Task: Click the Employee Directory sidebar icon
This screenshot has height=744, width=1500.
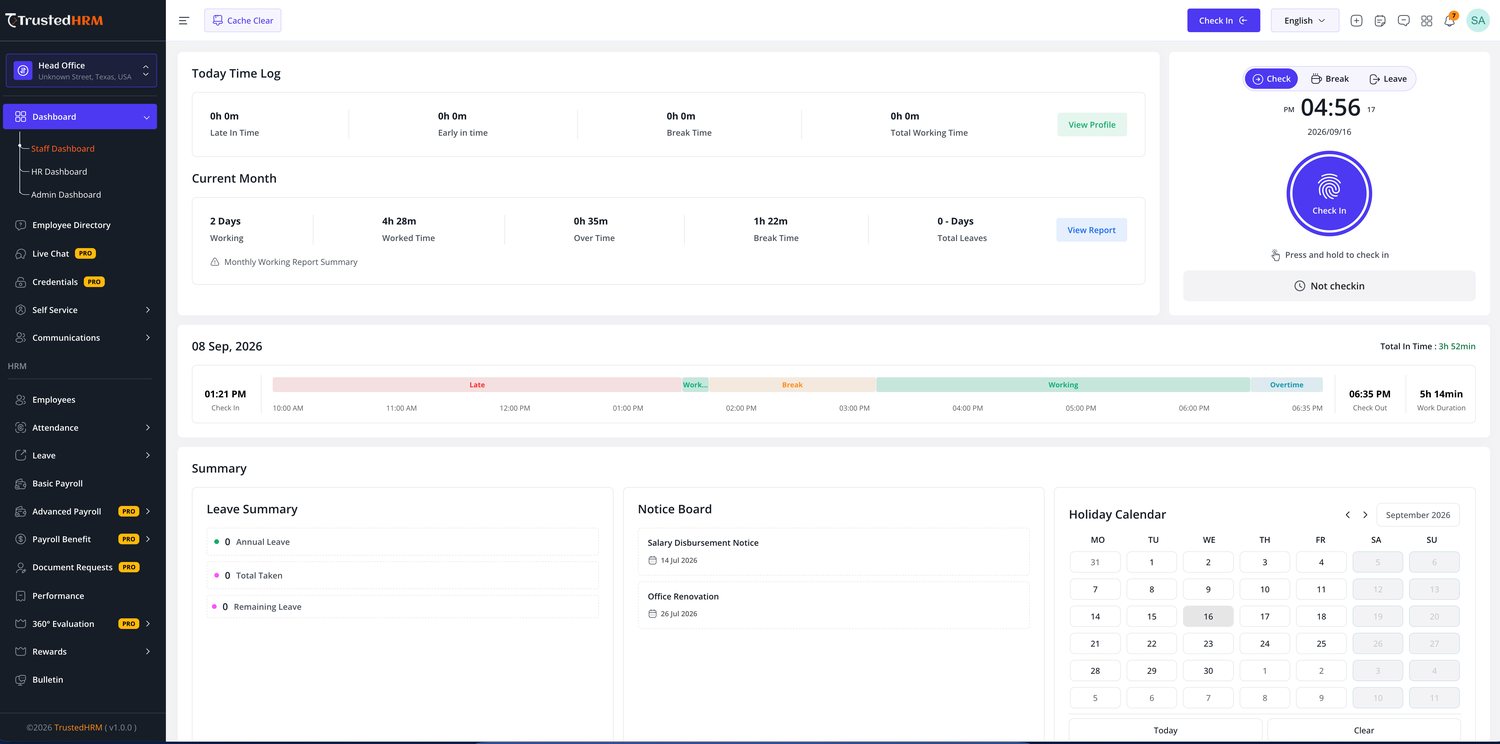Action: pos(20,225)
